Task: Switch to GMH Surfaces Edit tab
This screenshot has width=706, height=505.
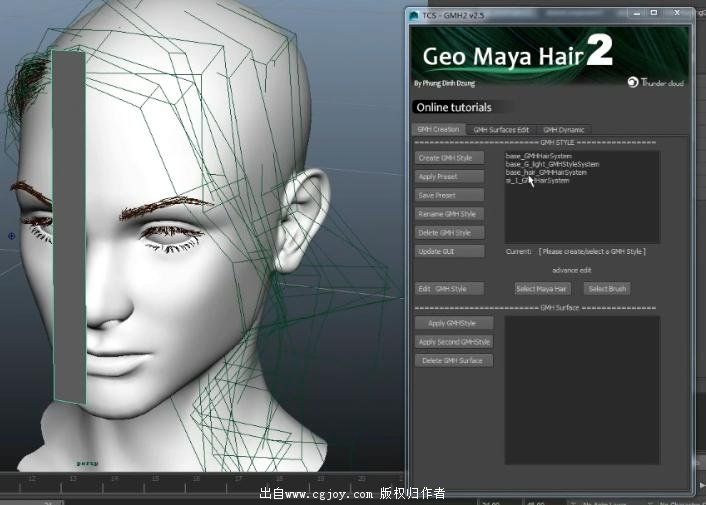Action: pos(501,130)
